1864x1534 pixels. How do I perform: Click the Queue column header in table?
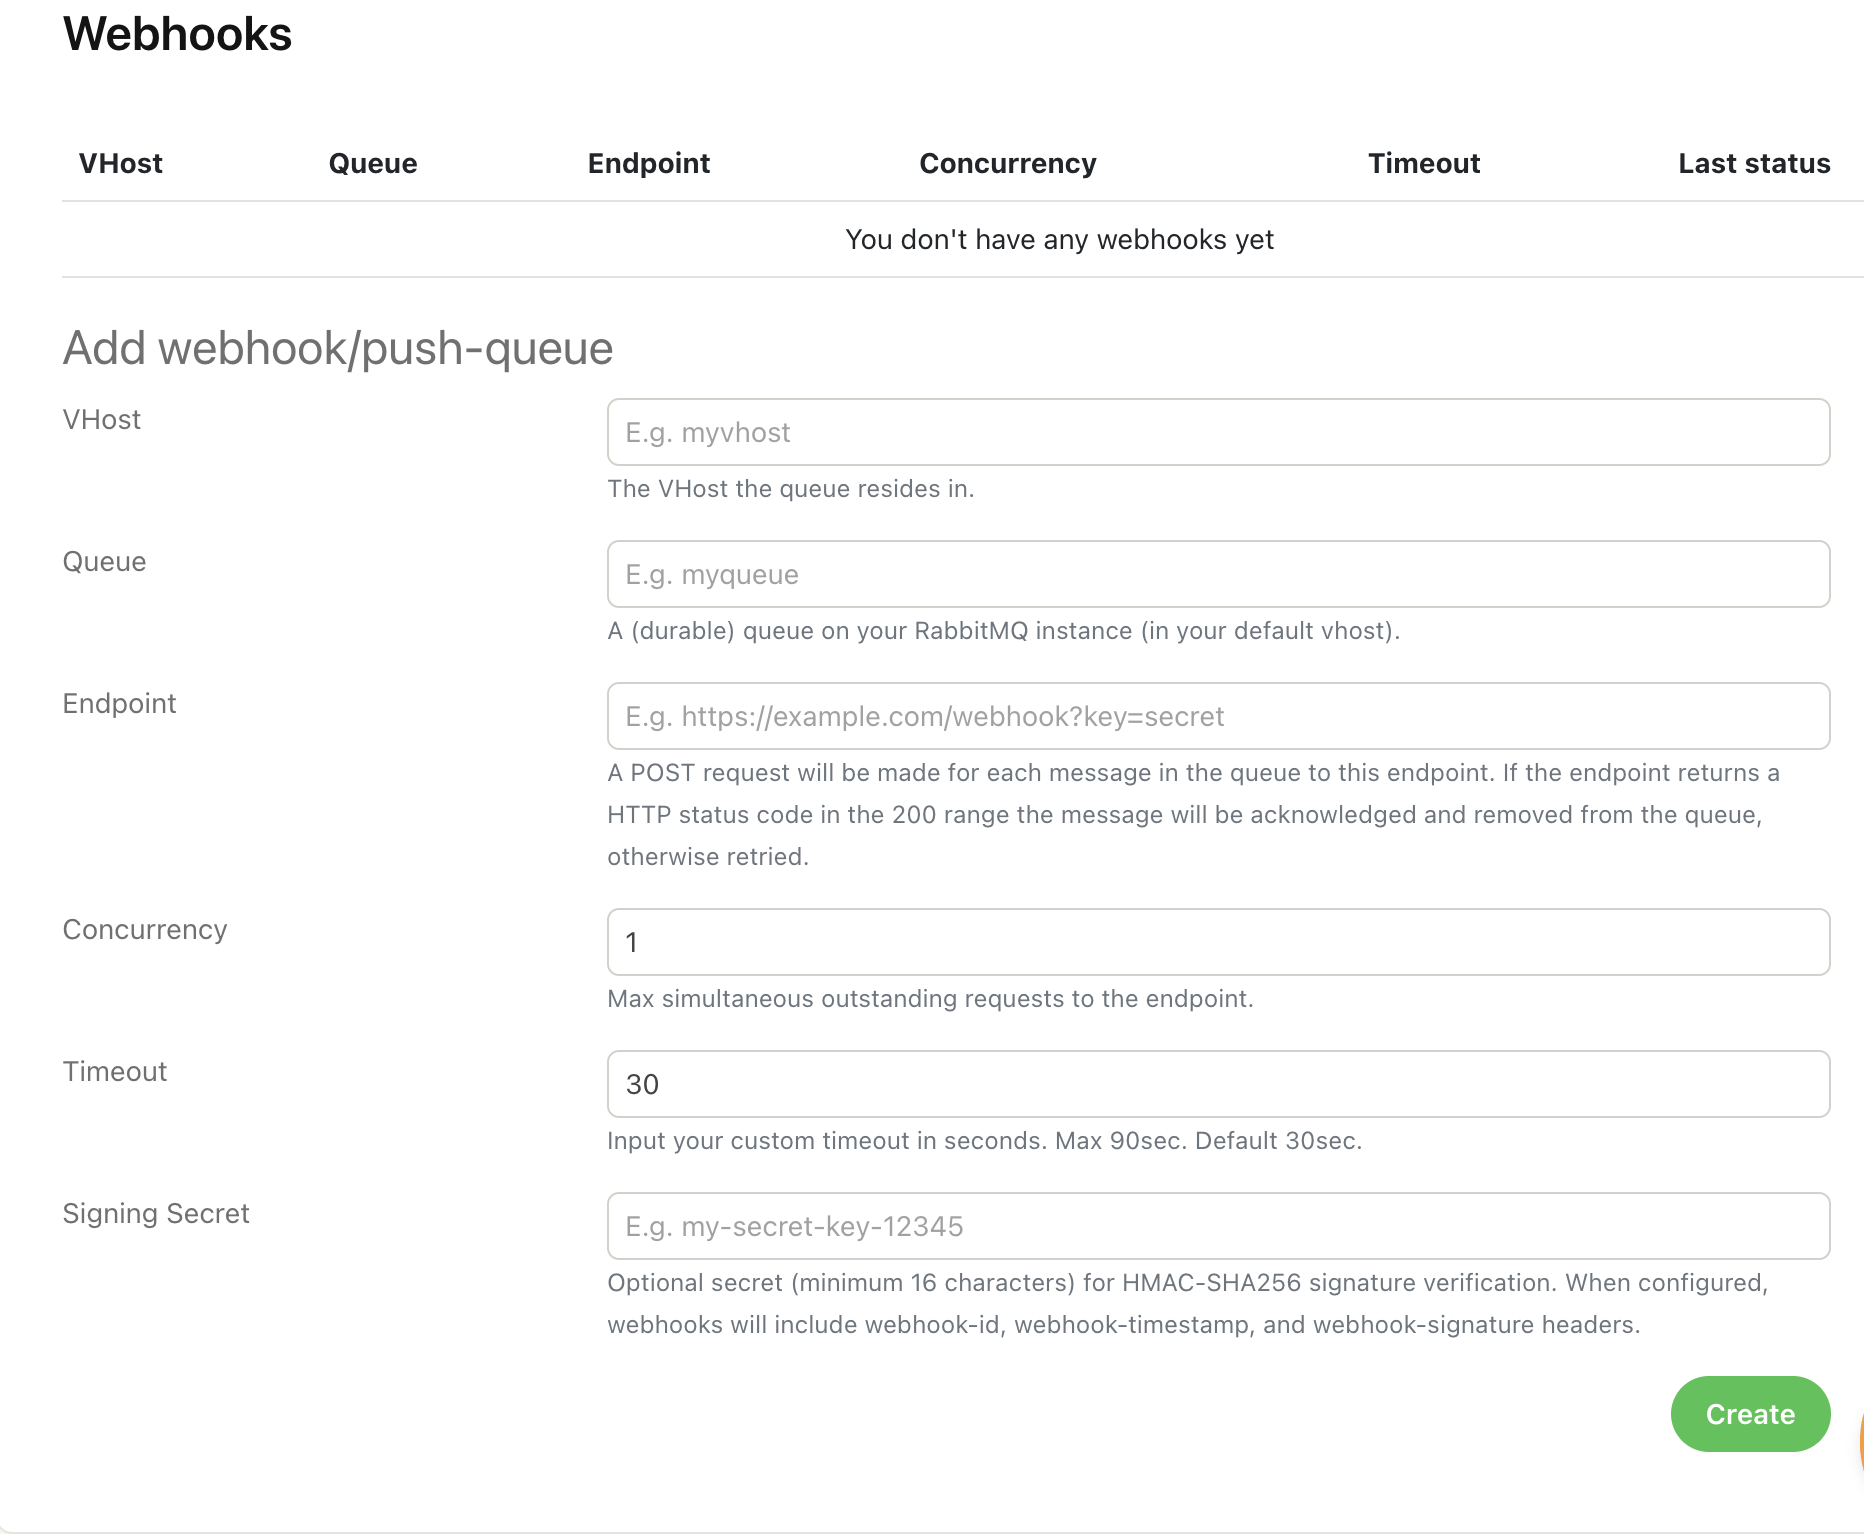click(373, 163)
